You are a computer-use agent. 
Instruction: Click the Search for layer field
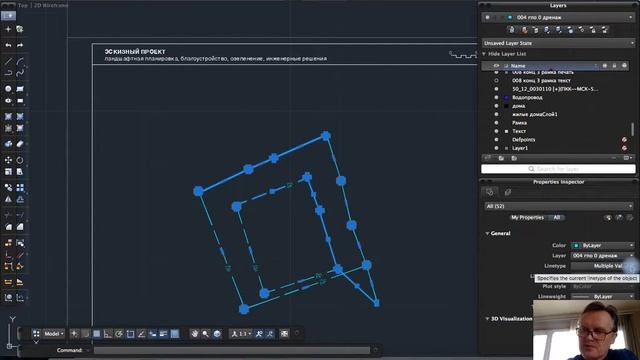click(558, 169)
